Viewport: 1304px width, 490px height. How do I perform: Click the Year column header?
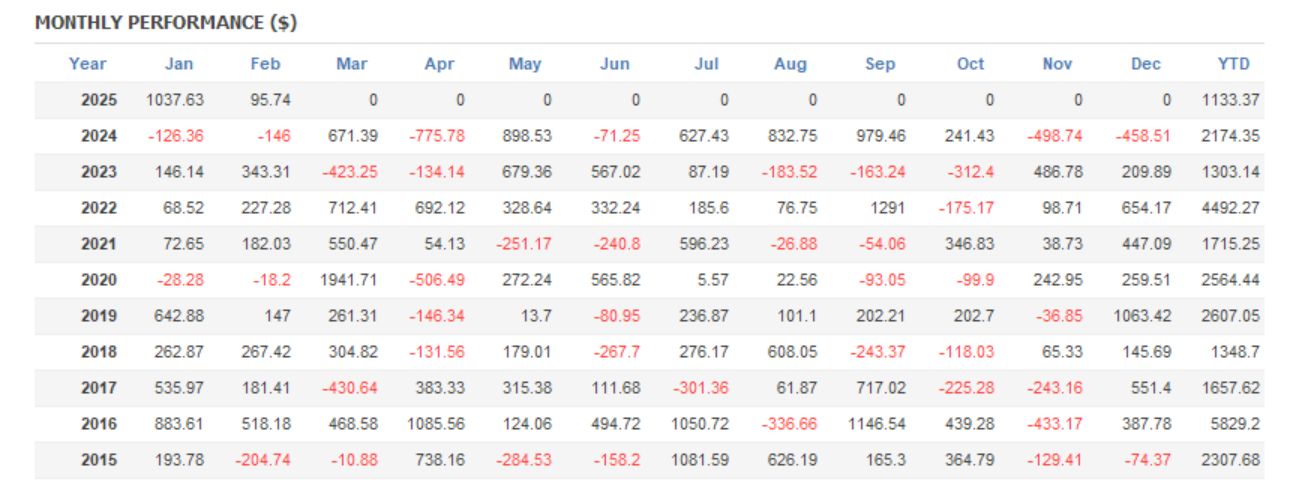coord(87,64)
